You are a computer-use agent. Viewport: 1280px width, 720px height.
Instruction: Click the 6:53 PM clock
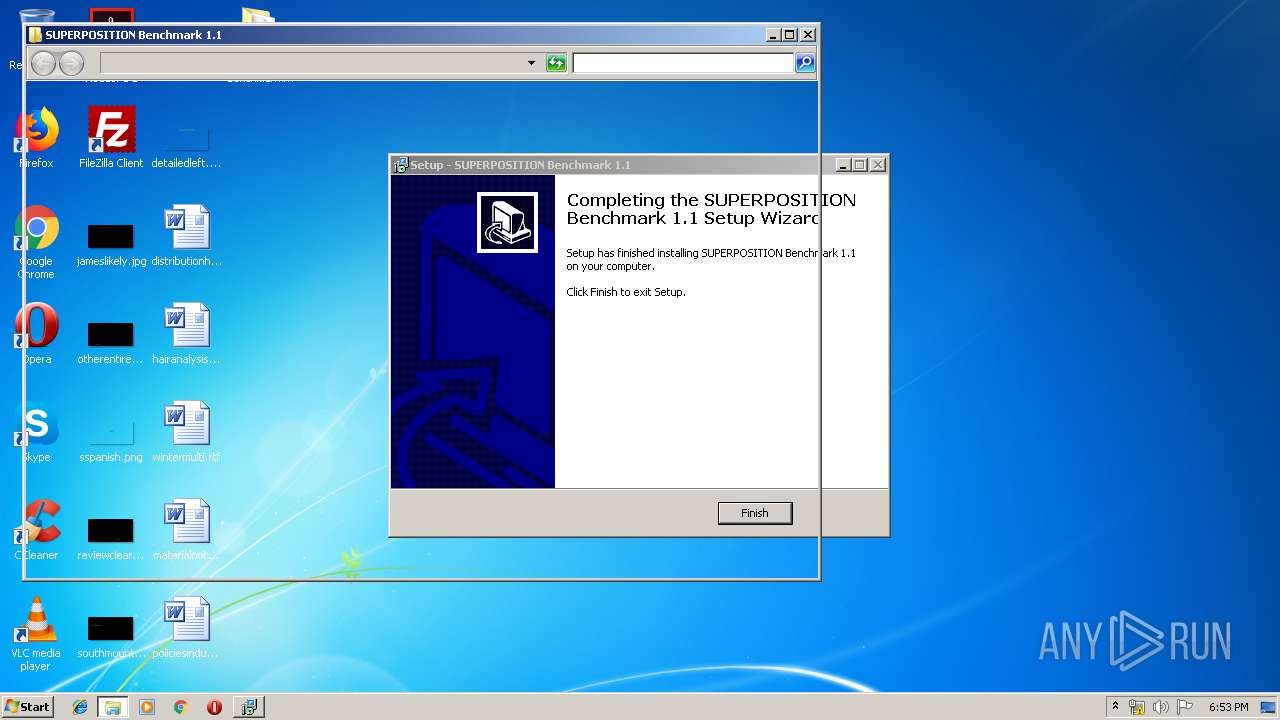coord(1229,707)
